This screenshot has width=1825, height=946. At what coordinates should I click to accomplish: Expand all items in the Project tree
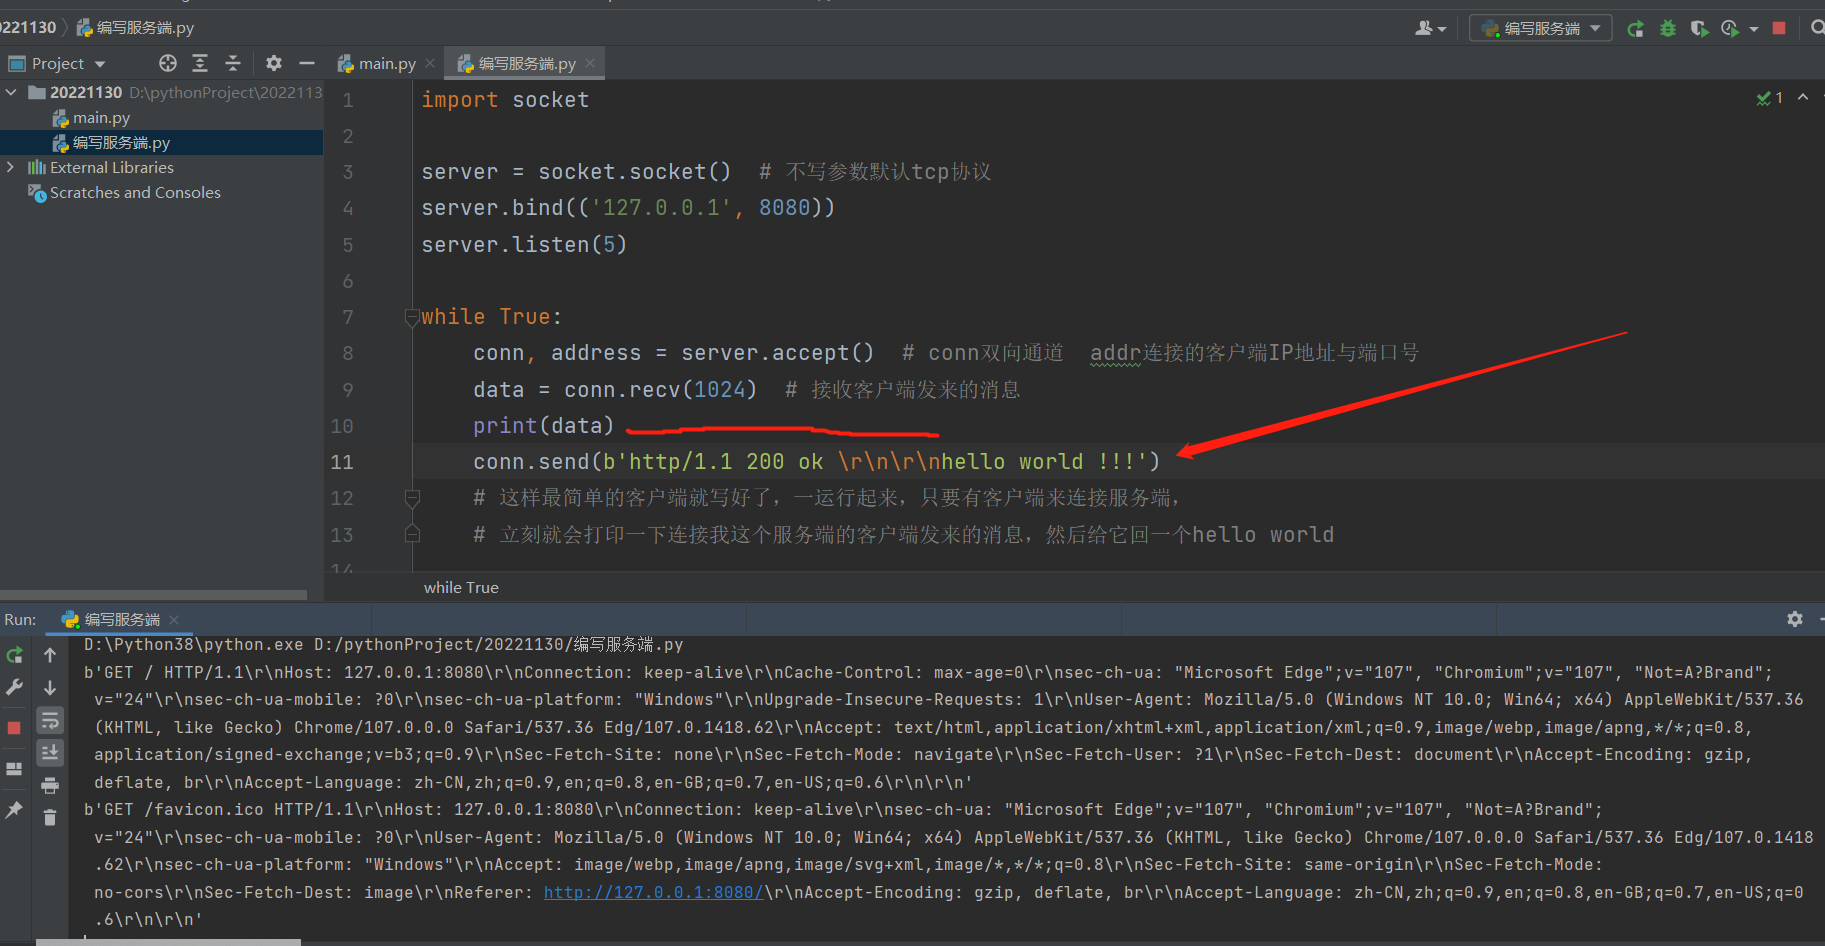click(x=200, y=63)
